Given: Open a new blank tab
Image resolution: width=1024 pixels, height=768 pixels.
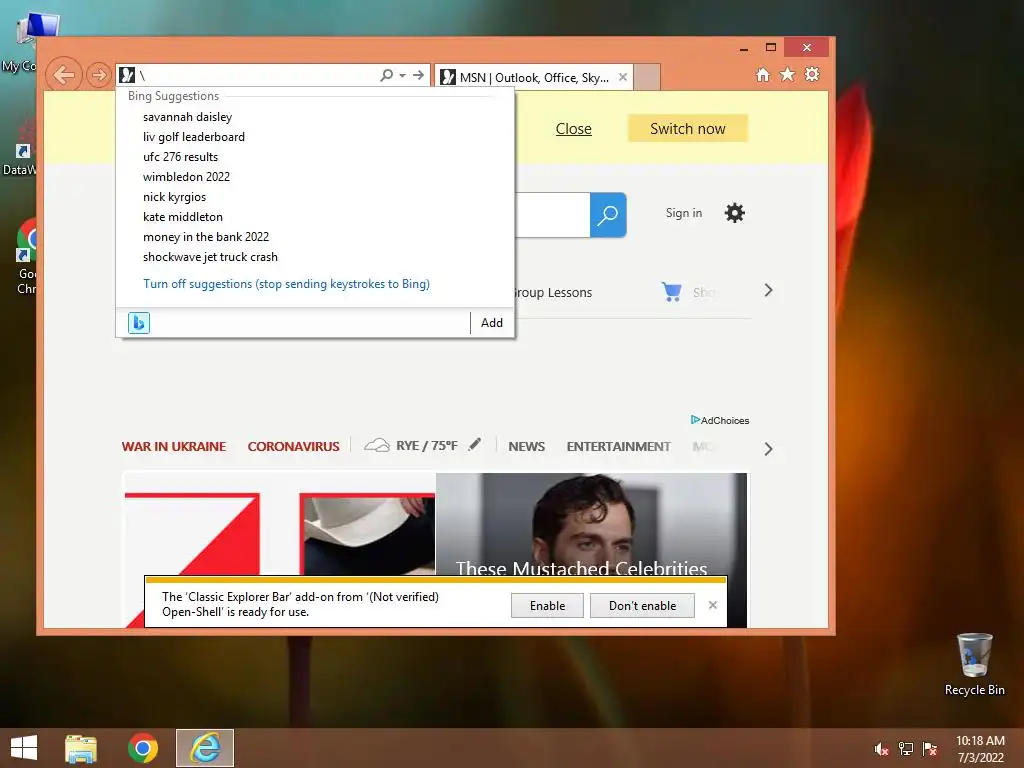Looking at the screenshot, I should [647, 77].
